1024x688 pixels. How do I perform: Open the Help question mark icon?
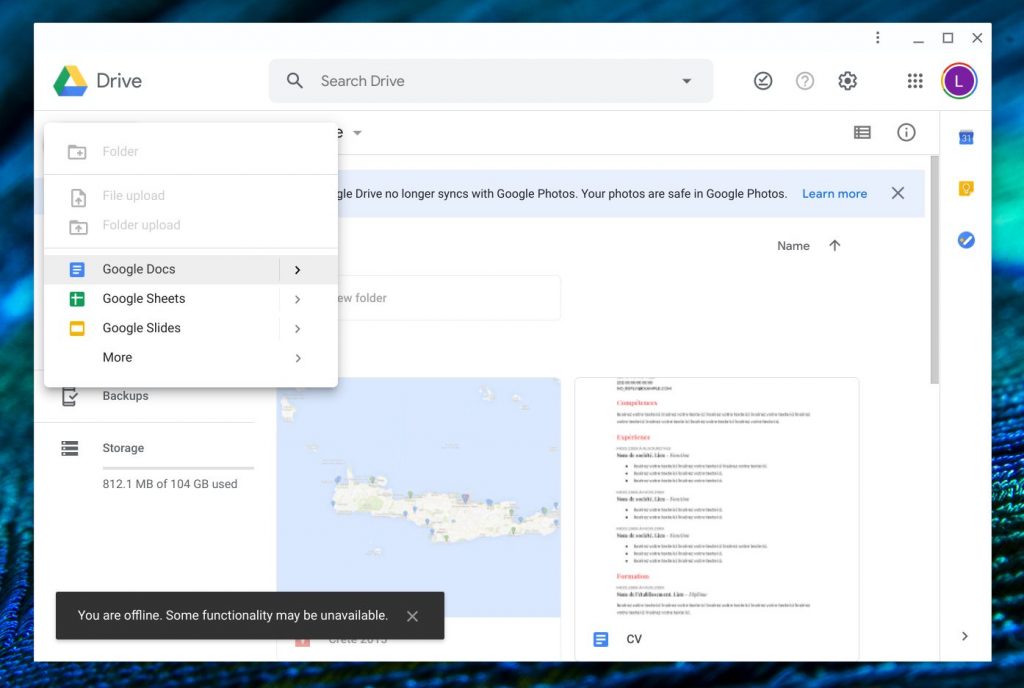click(805, 81)
